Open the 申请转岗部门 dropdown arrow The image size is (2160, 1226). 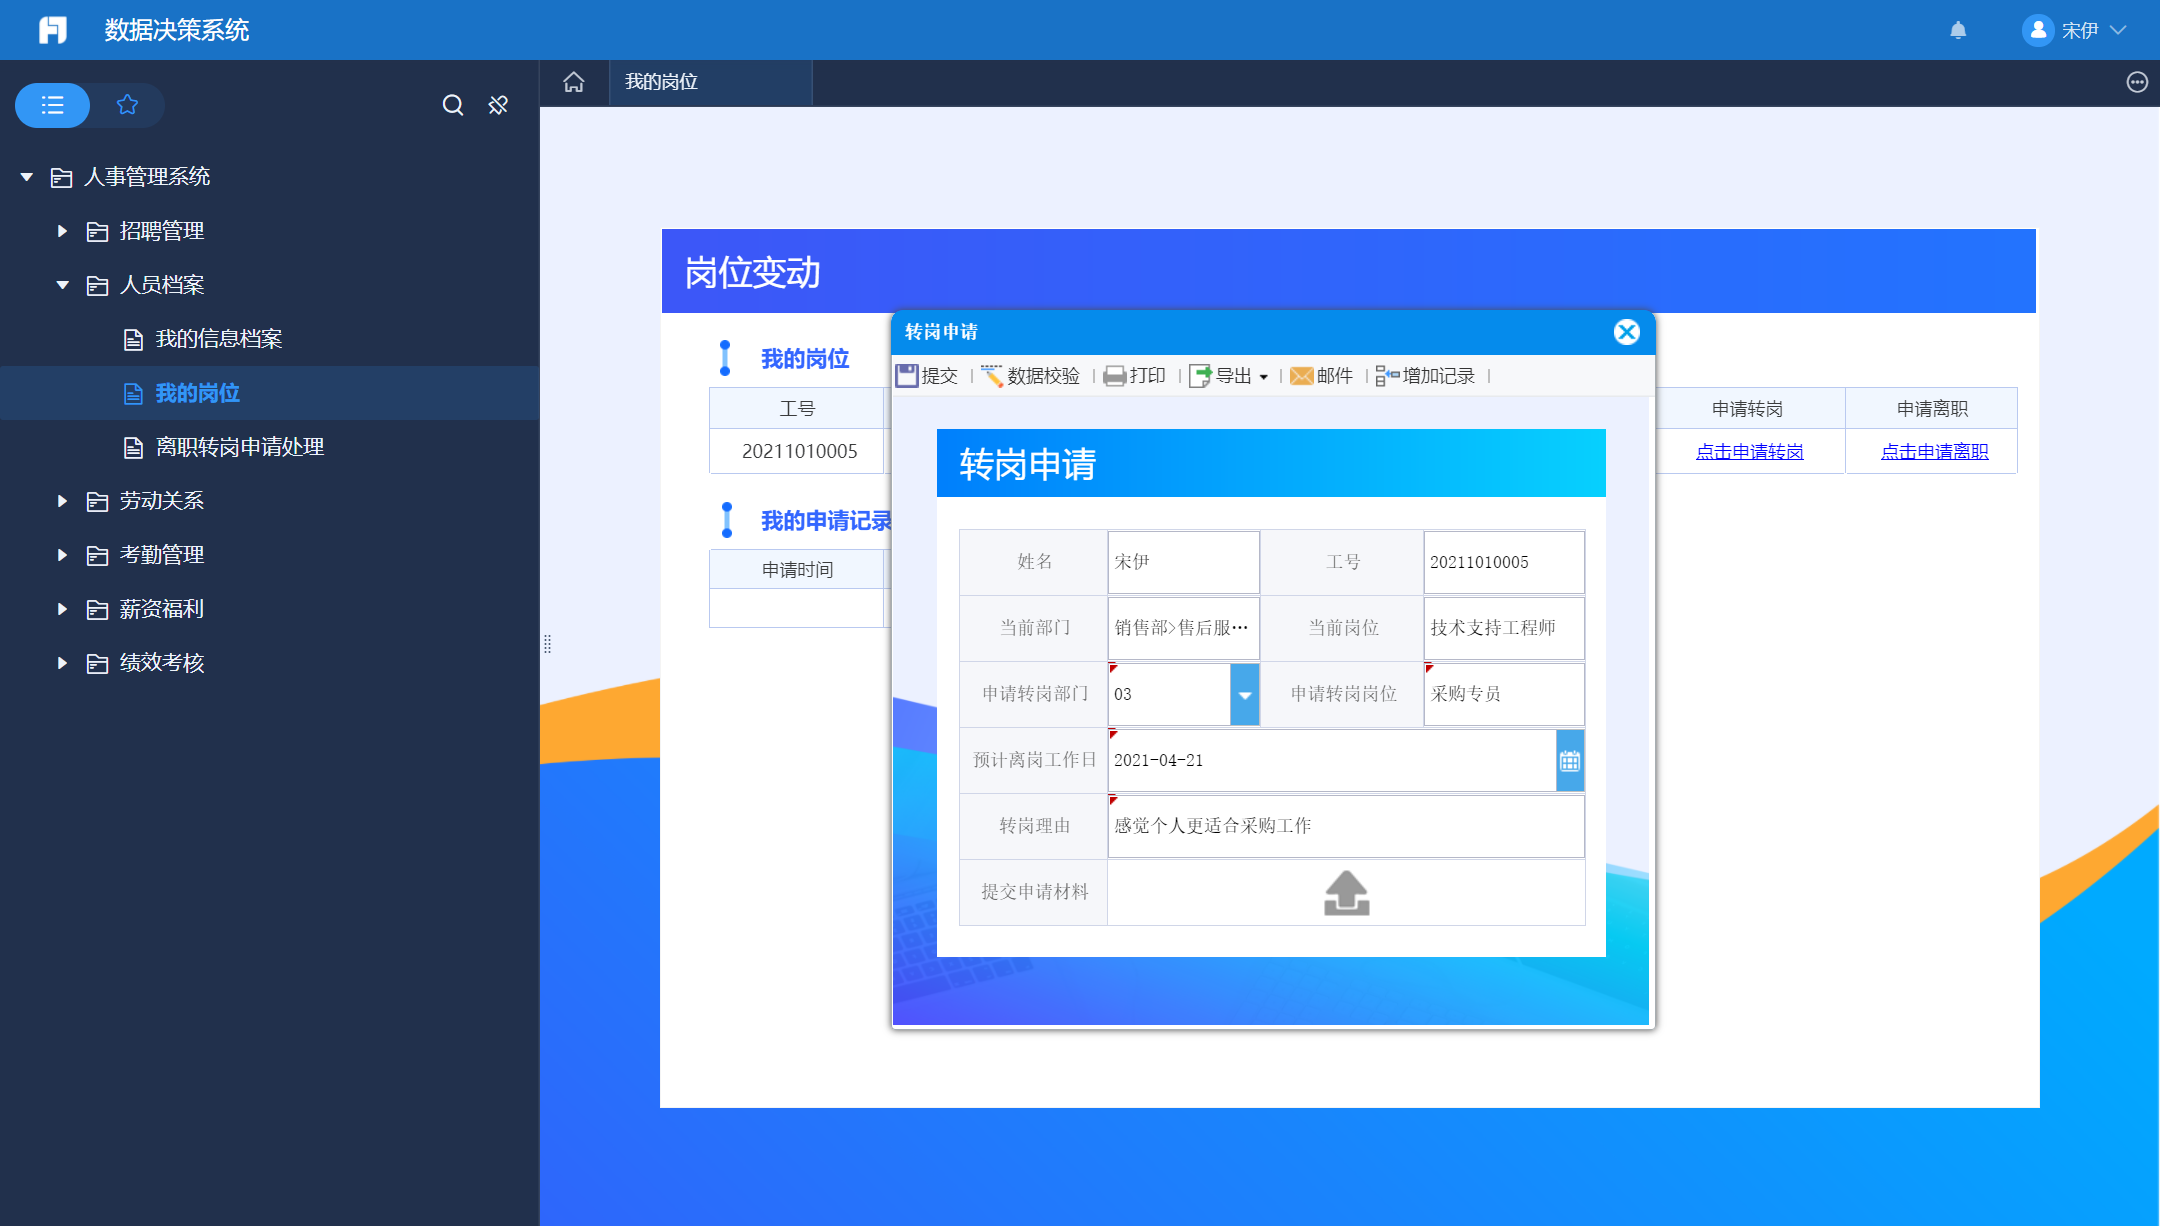pos(1245,694)
